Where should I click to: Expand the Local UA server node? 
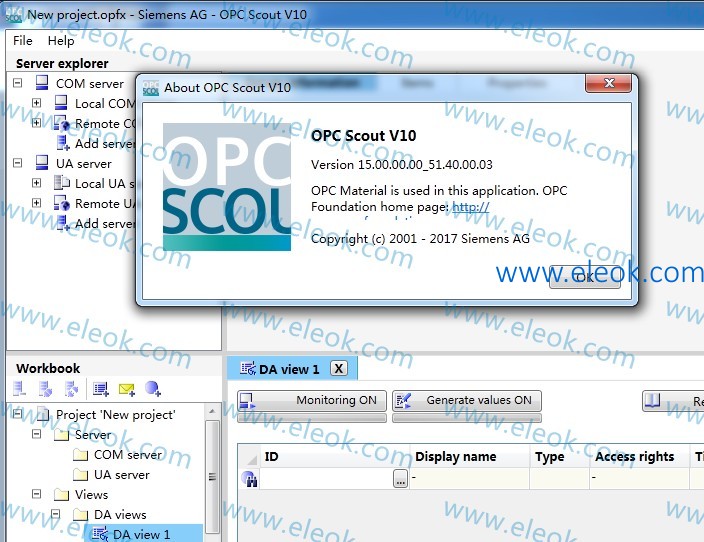click(x=36, y=183)
